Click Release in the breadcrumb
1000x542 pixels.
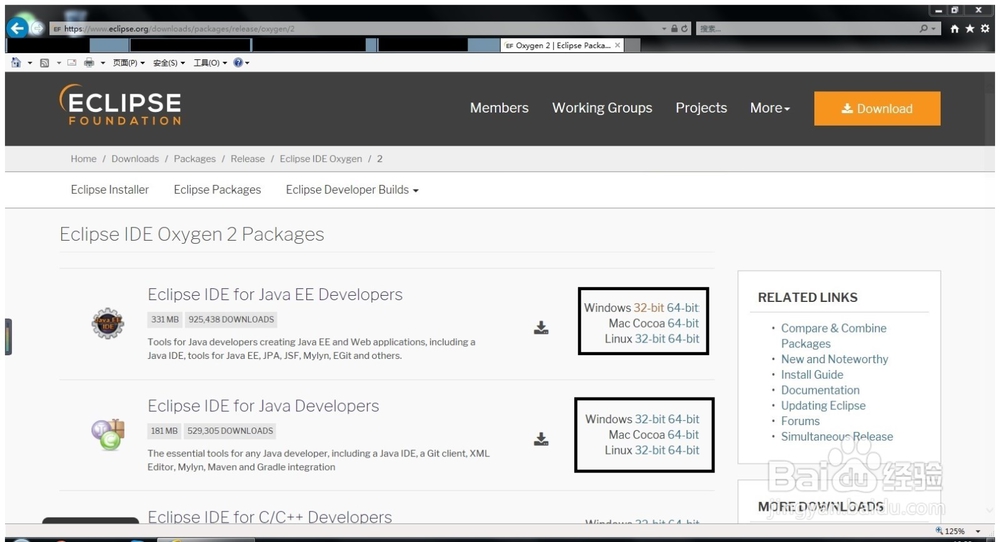(x=247, y=159)
